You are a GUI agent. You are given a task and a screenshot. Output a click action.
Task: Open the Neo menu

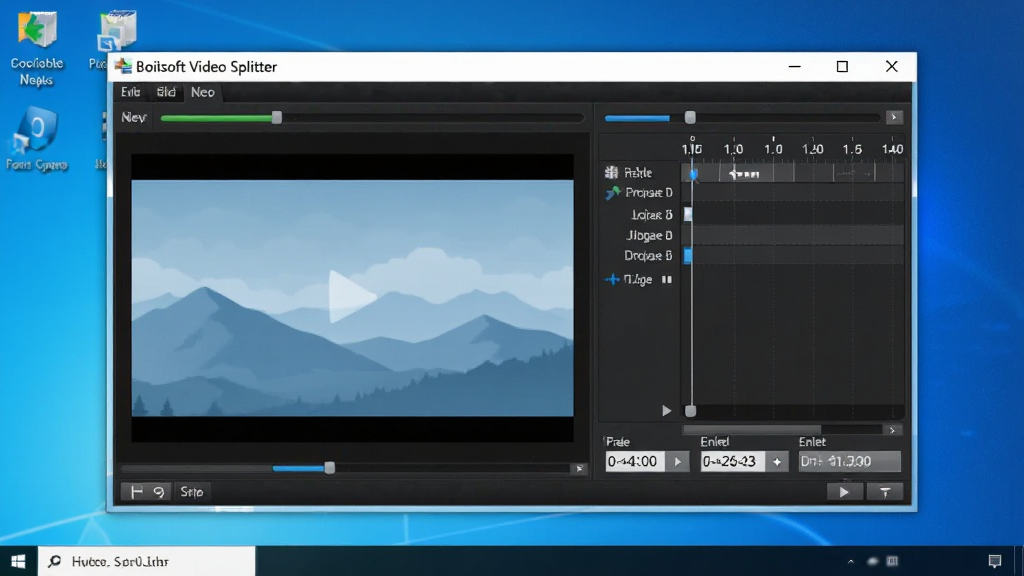[202, 92]
